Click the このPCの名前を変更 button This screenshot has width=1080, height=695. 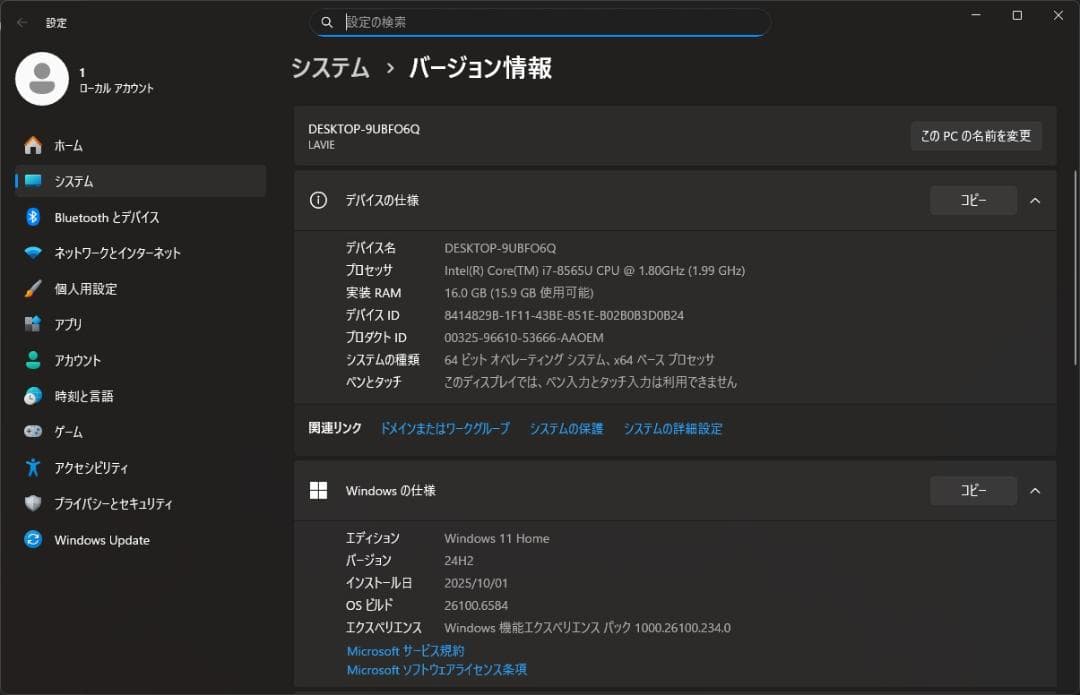point(974,136)
